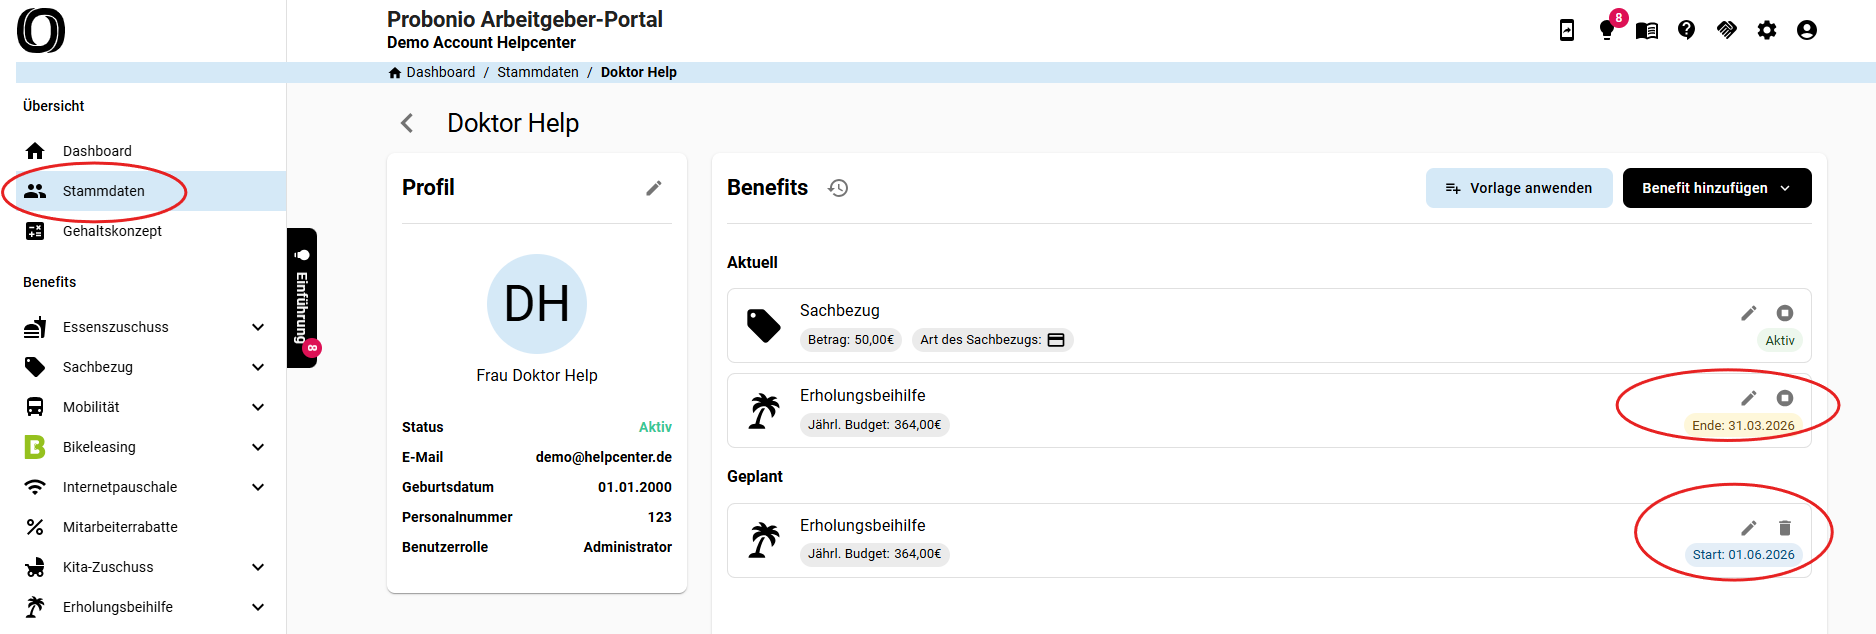Image resolution: width=1876 pixels, height=634 pixels.
Task: Click Betrag: 50,00€ chip
Action: click(x=851, y=340)
